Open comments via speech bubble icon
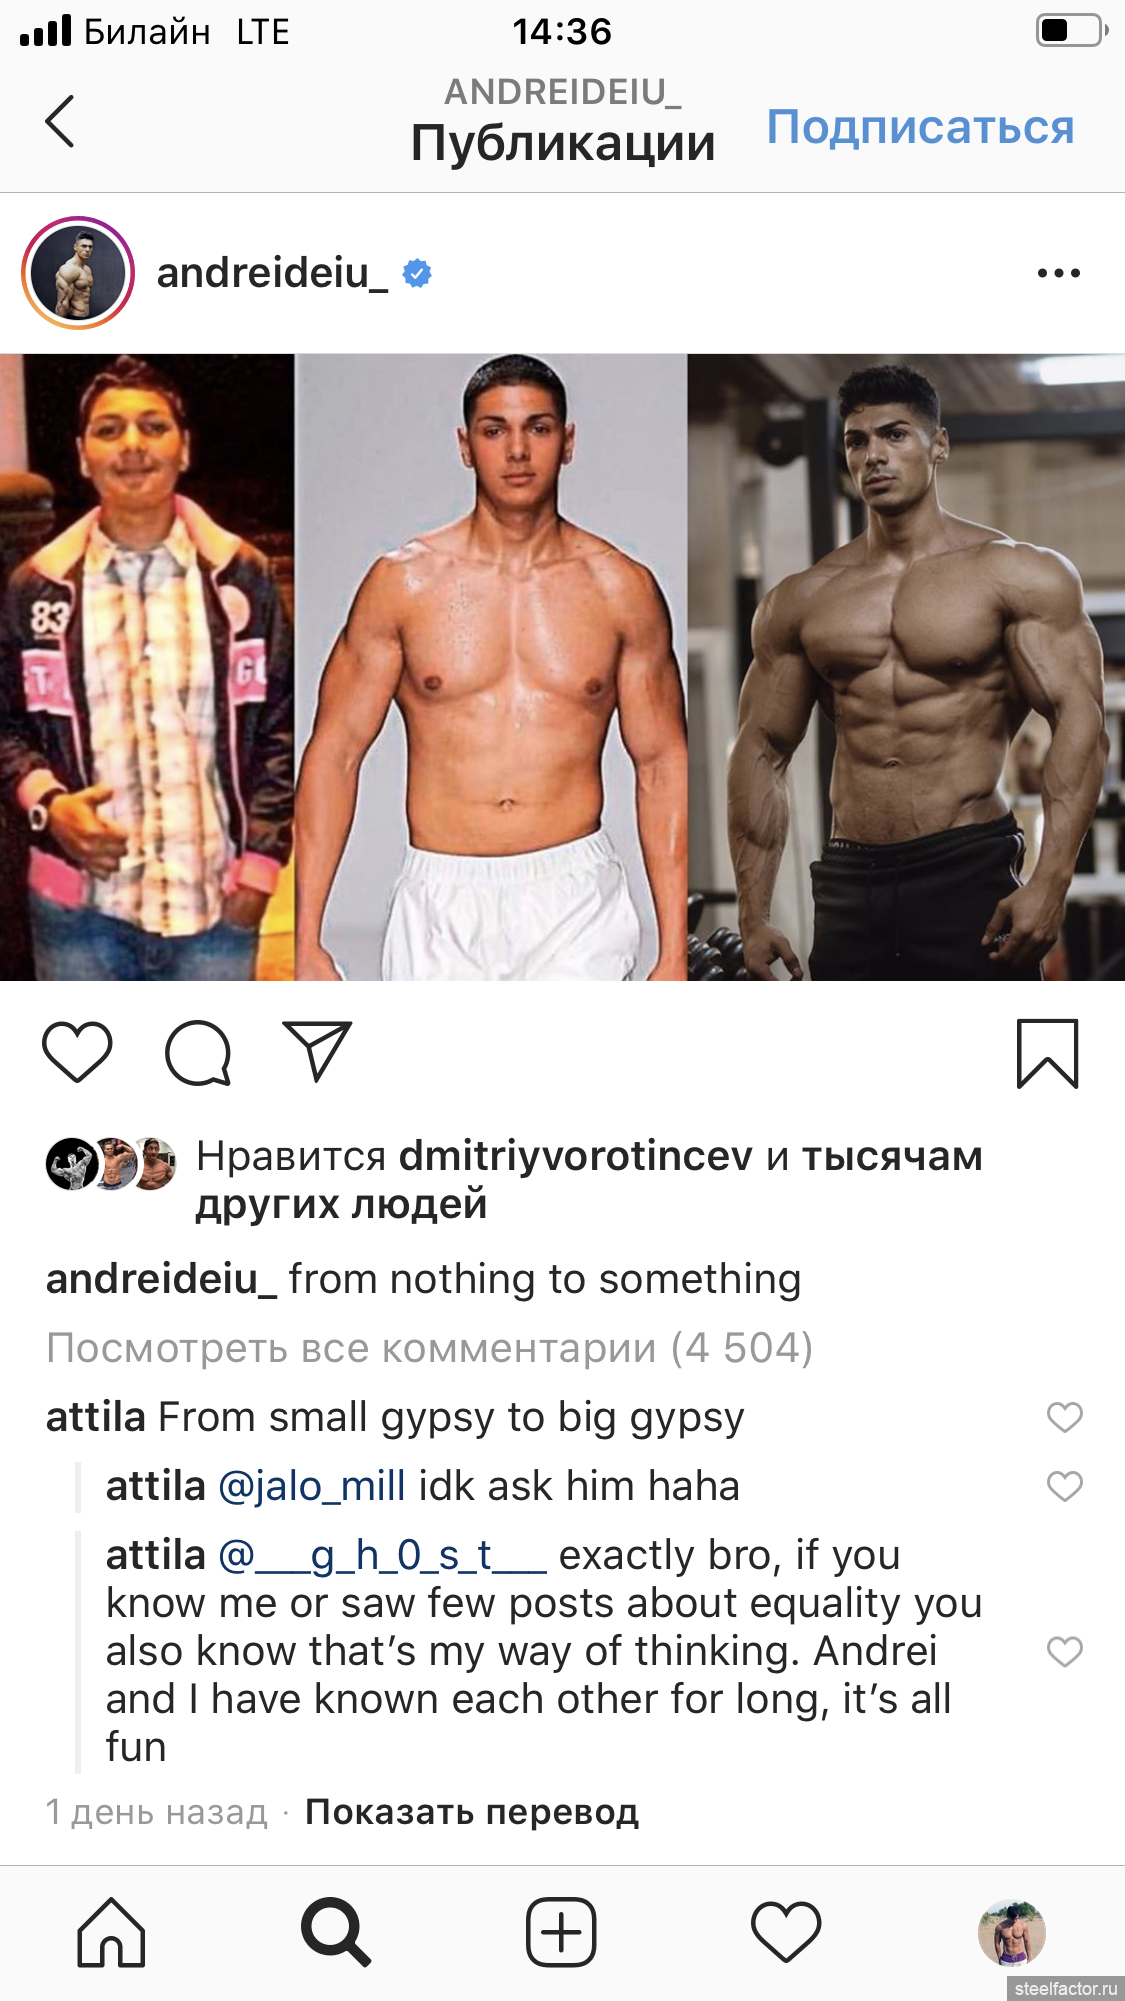Viewport: 1125px width, 2001px height. pyautogui.click(x=198, y=1052)
